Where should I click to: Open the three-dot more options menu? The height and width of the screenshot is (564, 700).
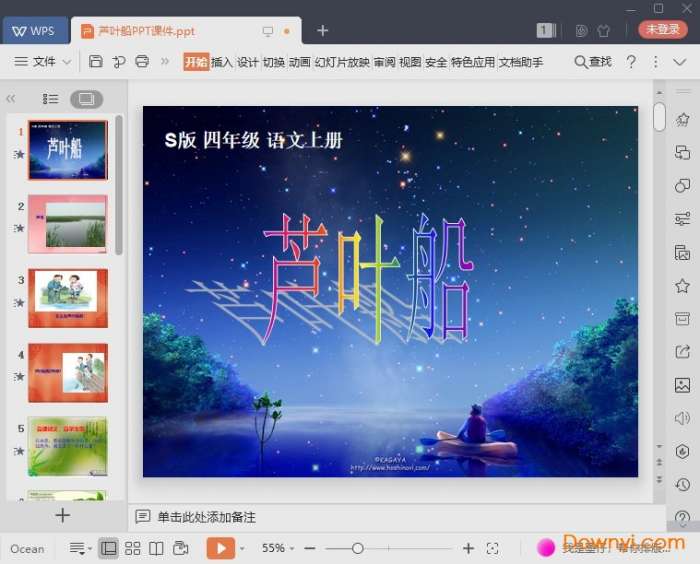coord(655,62)
